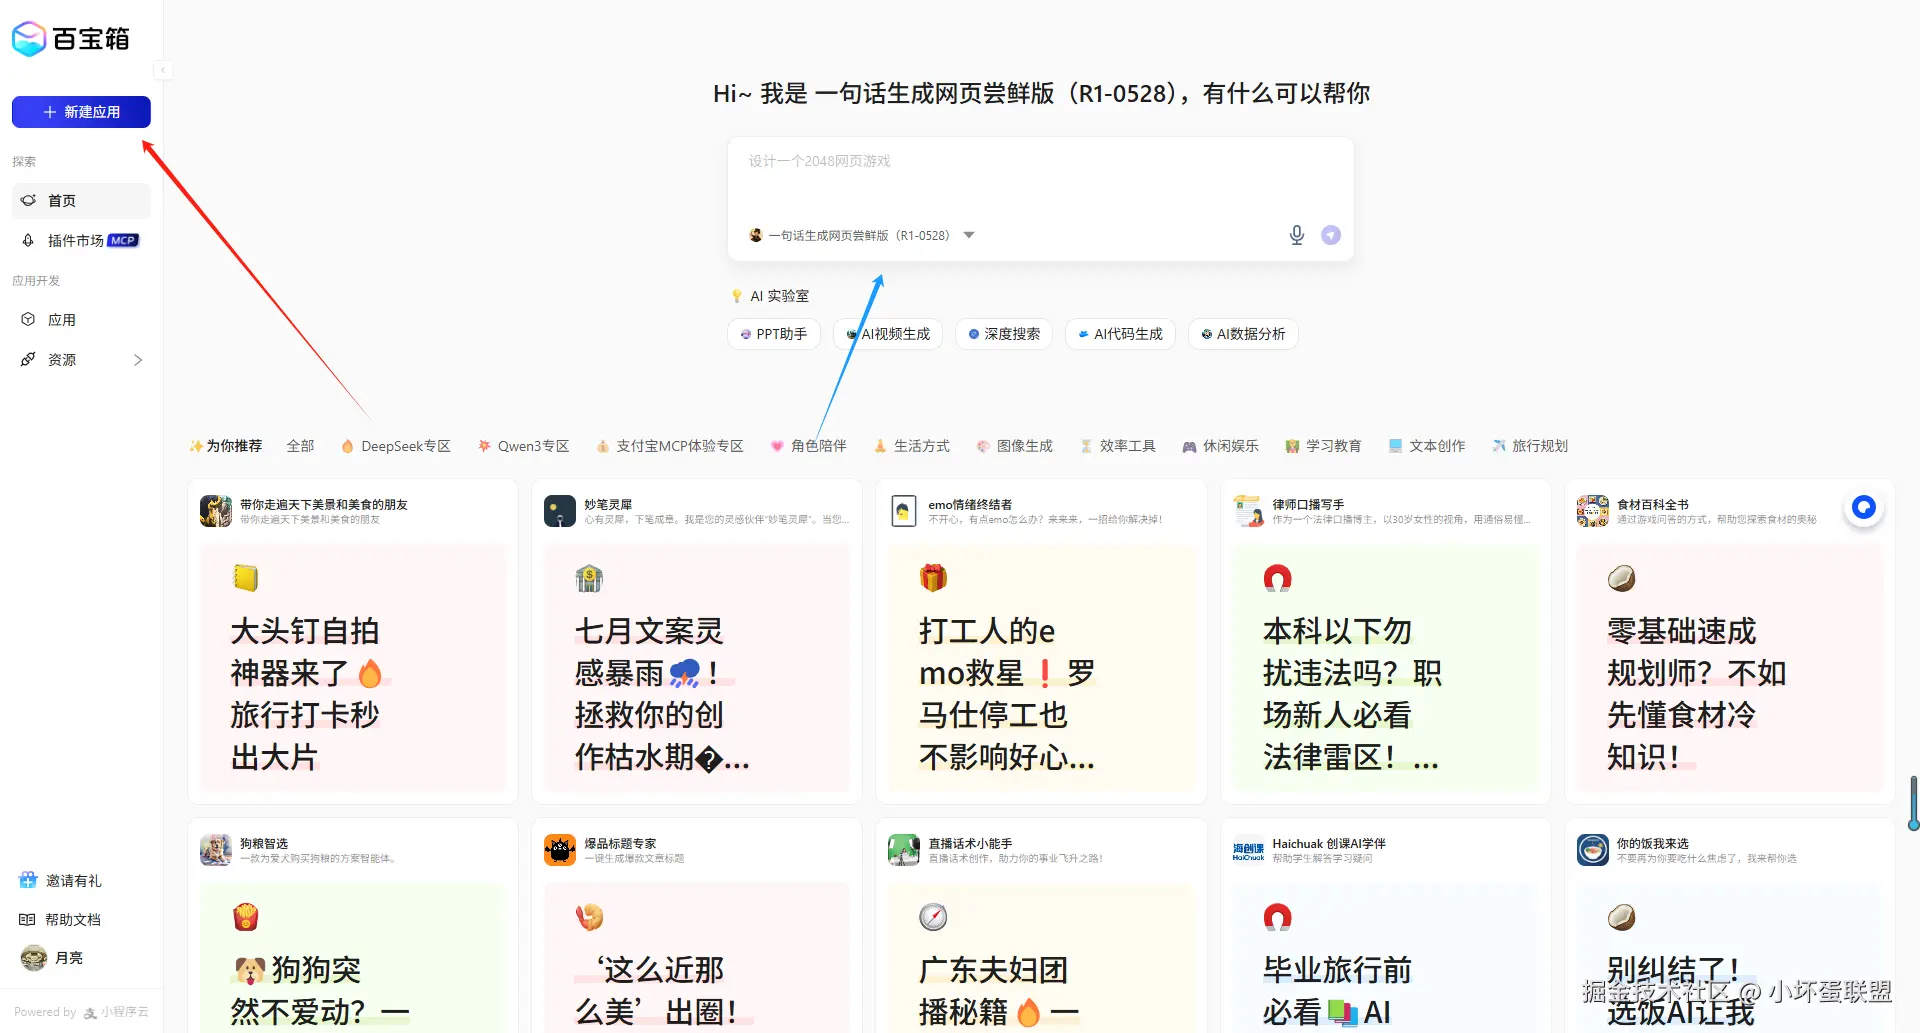The width and height of the screenshot is (1920, 1033).
Task: Open the 你的饭我来选 app avatar
Action: pos(1593,850)
